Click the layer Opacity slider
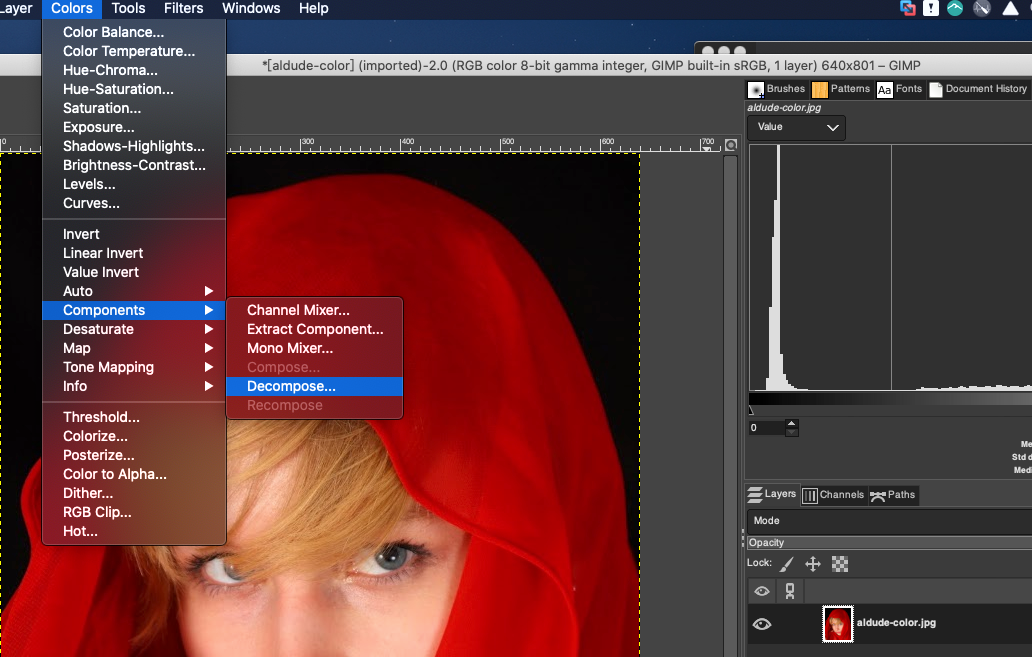This screenshot has height=657, width=1032. [889, 543]
